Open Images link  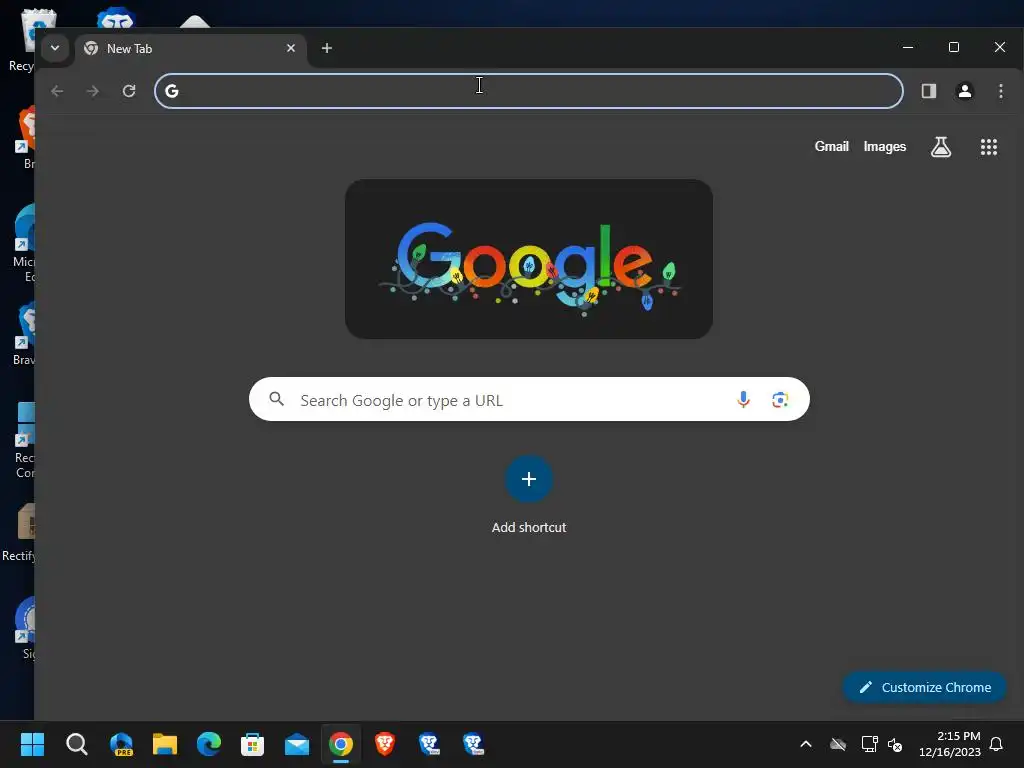(884, 146)
